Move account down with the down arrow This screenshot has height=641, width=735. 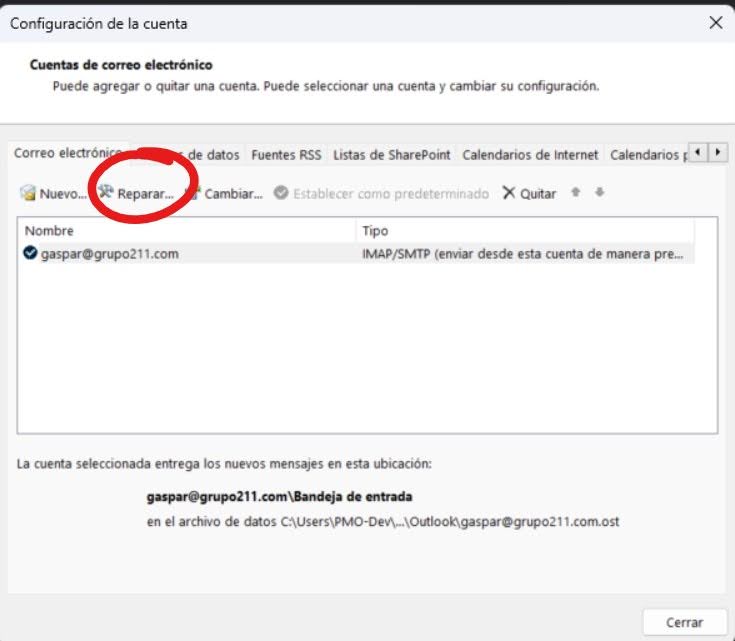click(x=600, y=192)
